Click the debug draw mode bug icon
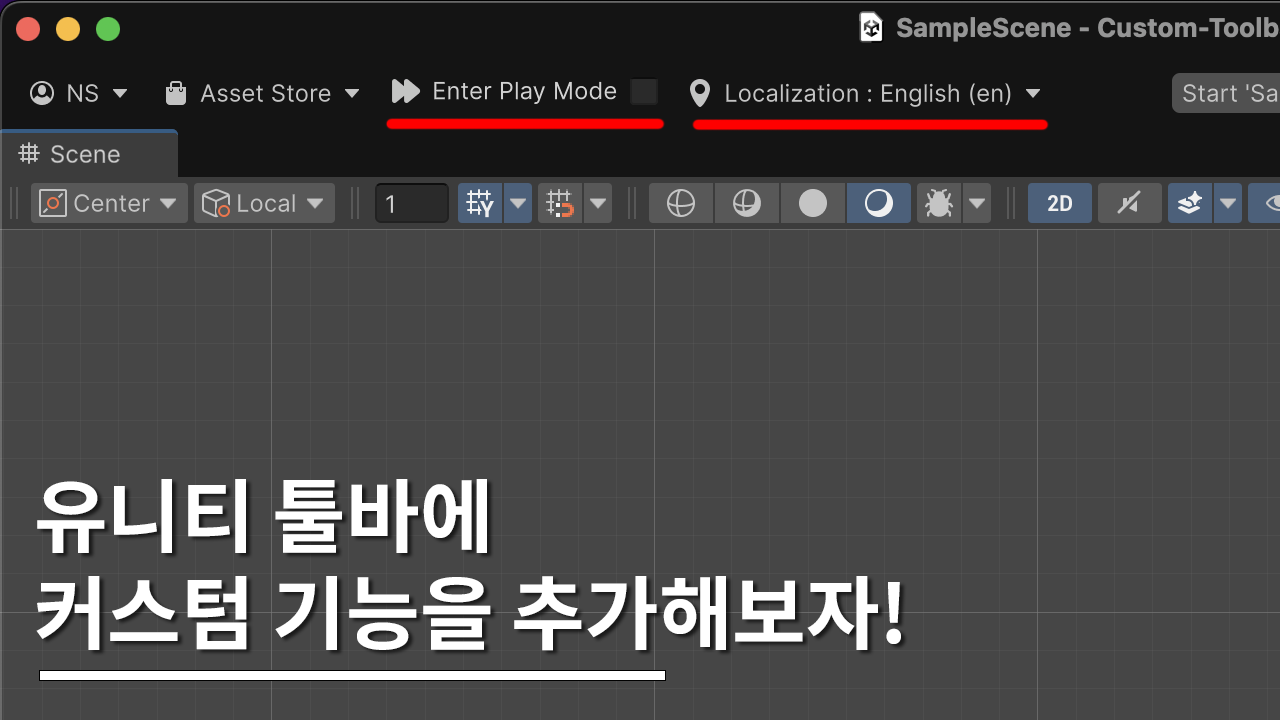Viewport: 1280px width, 720px height. pyautogui.click(x=939, y=203)
